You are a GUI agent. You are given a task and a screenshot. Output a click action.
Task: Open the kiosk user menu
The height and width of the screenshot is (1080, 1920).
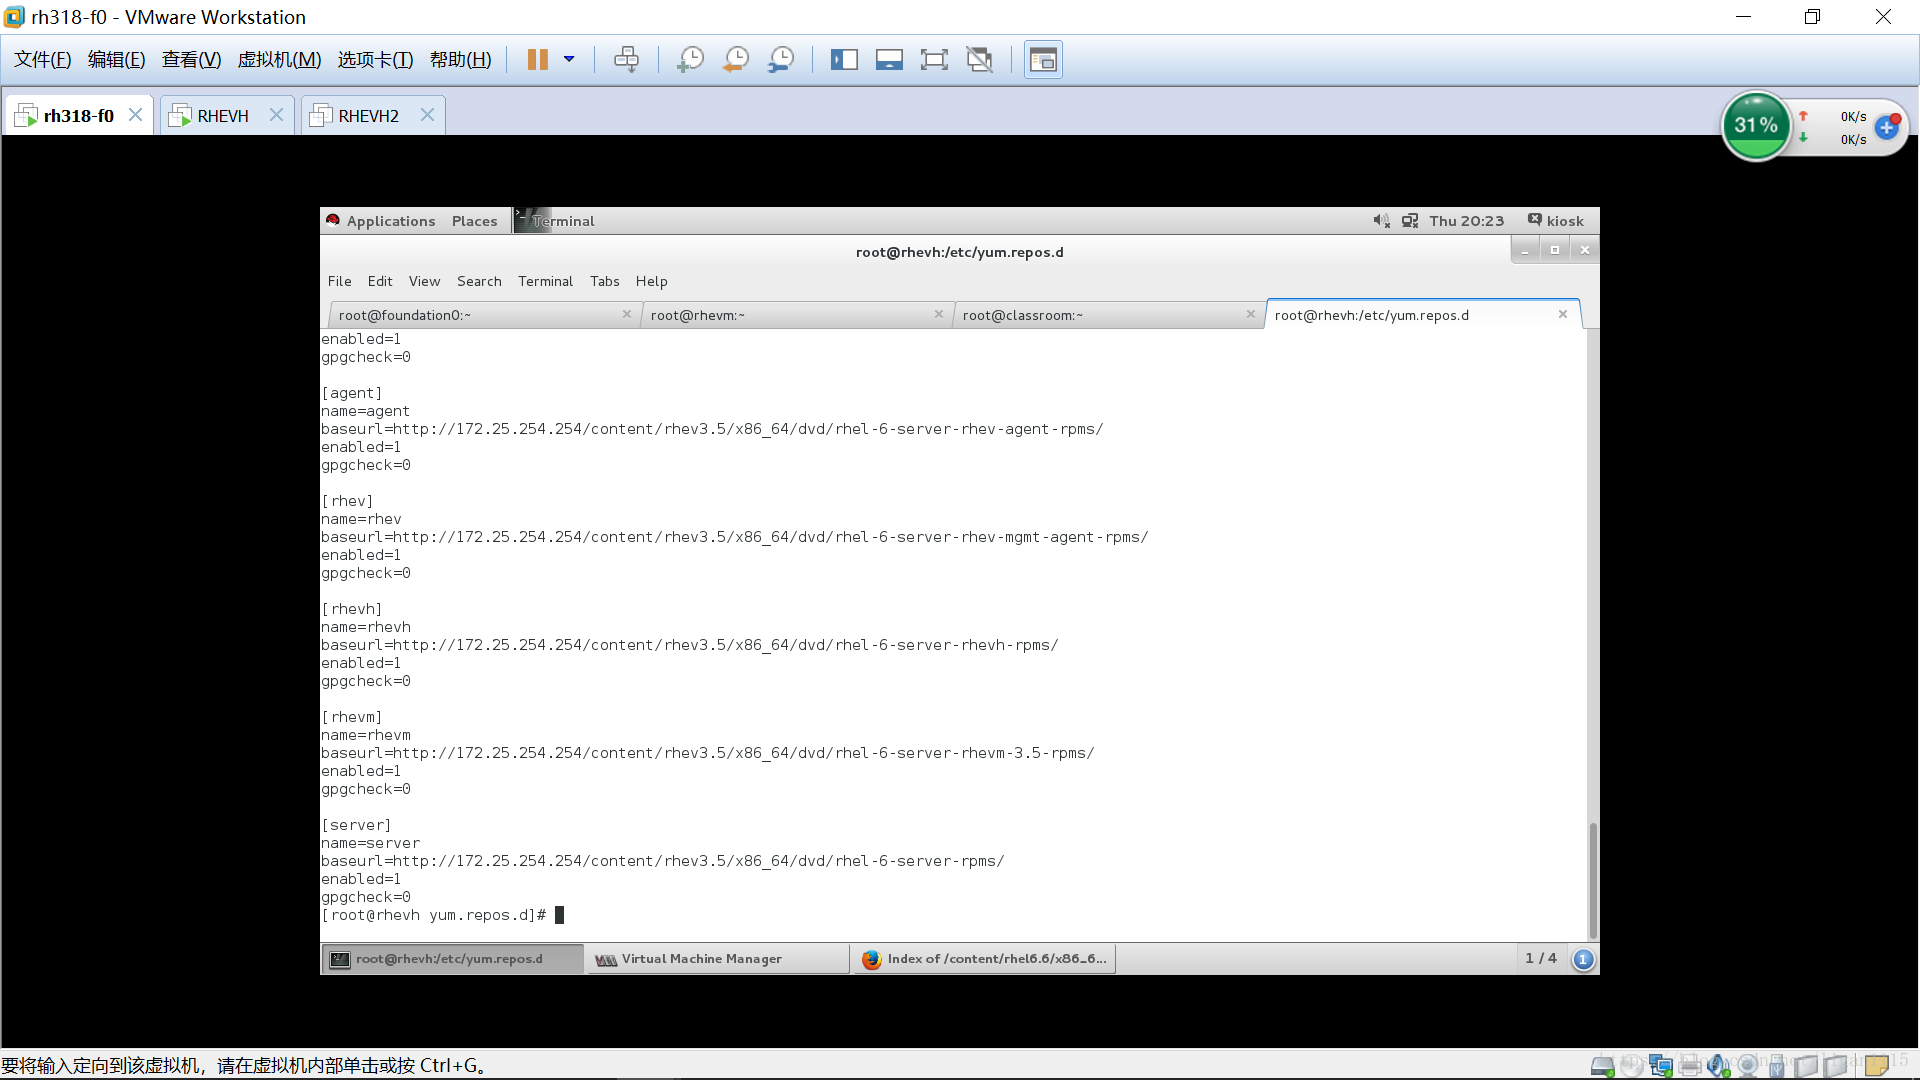pos(1556,221)
